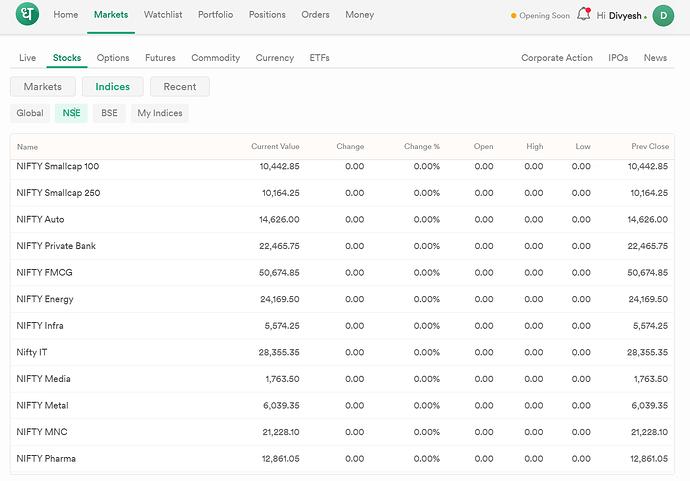Open the News link
The image size is (690, 481).
click(655, 58)
